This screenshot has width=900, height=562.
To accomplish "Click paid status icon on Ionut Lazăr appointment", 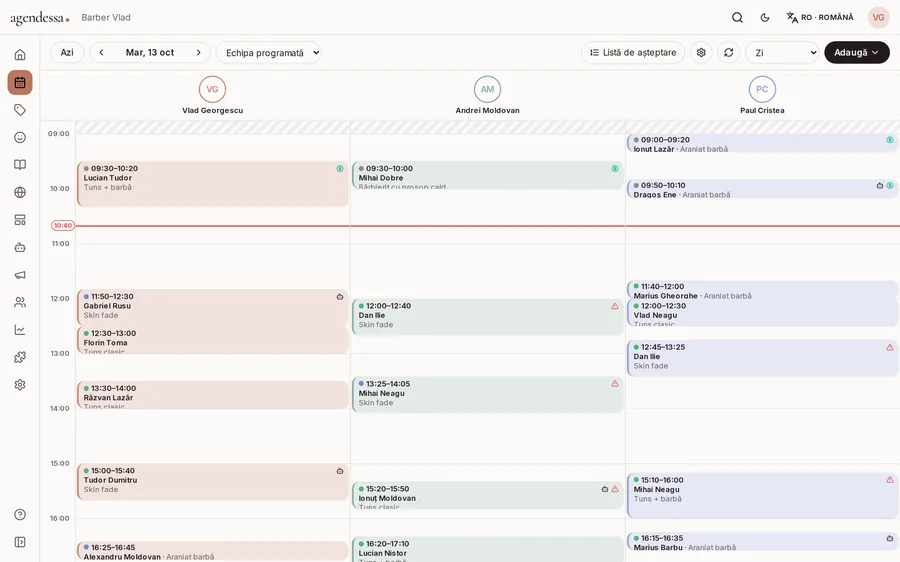I will tap(890, 139).
